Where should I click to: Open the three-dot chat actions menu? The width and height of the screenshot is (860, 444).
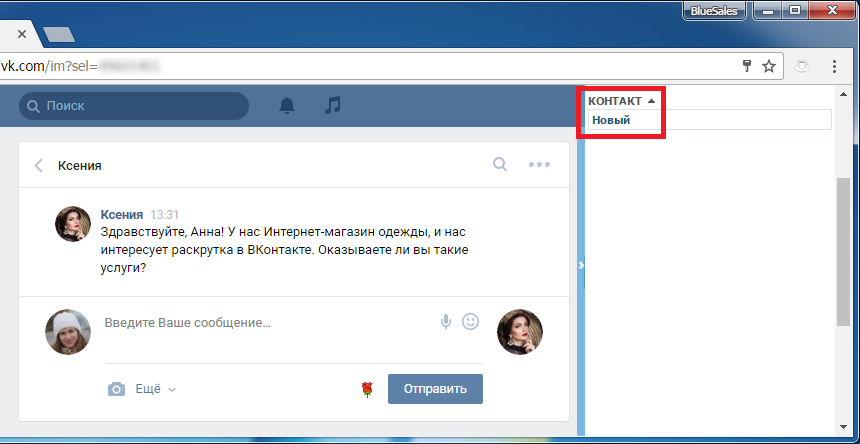(x=540, y=165)
